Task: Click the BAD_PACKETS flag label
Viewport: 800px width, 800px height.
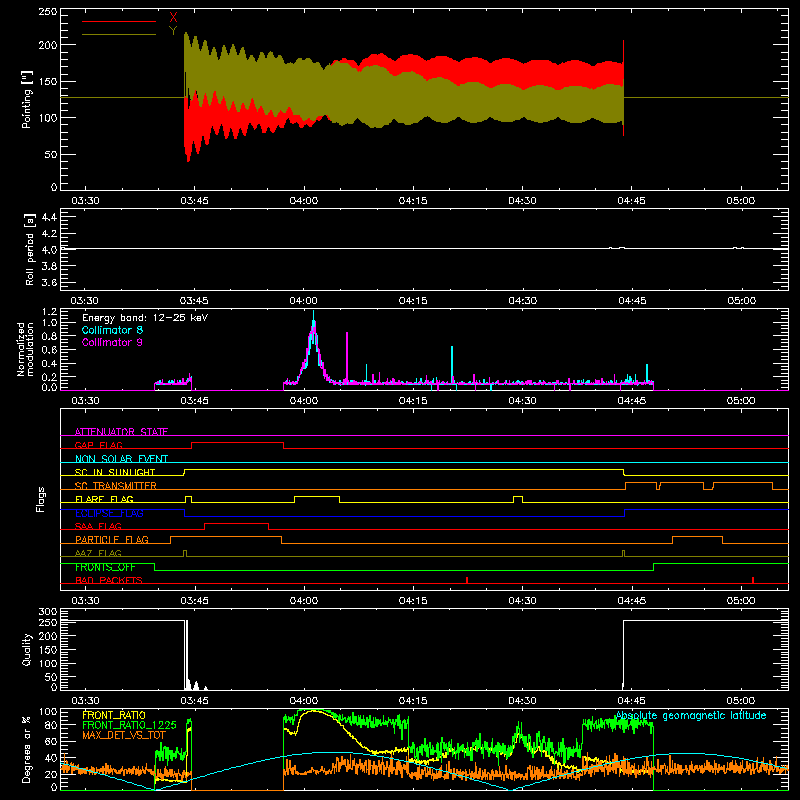Action: [x=109, y=580]
